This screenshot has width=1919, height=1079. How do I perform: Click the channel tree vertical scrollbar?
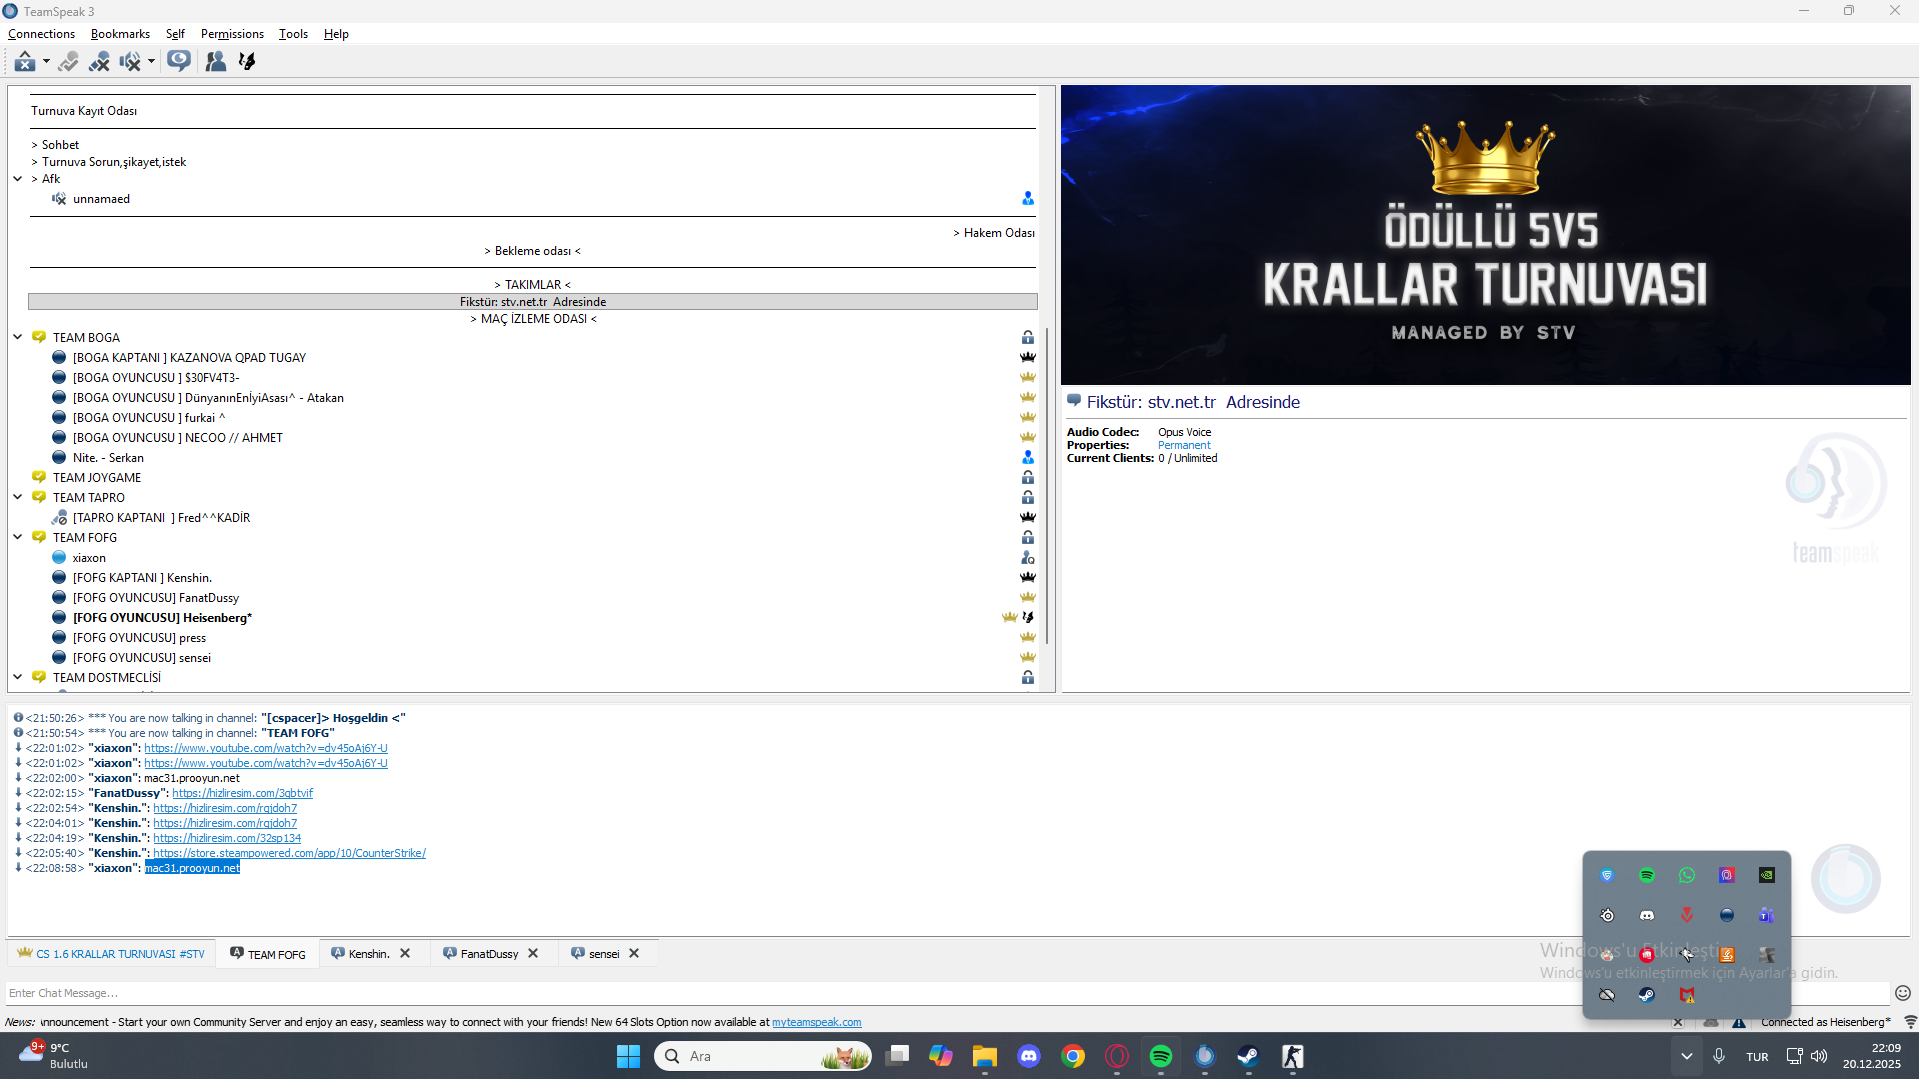click(x=1047, y=486)
